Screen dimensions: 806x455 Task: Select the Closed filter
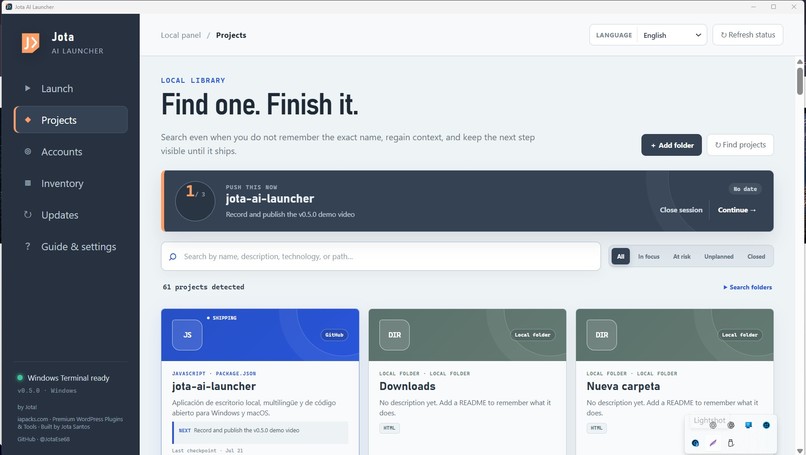coord(756,256)
